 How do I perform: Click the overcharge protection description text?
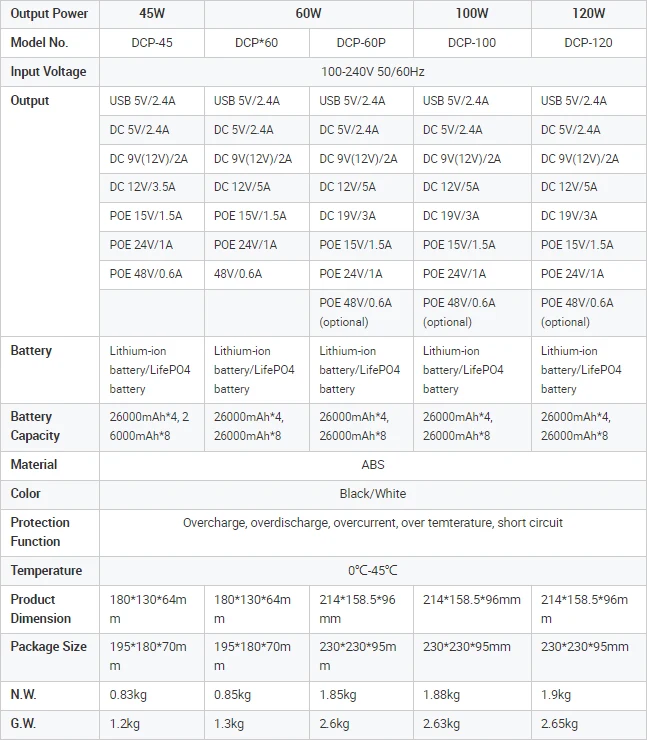click(372, 523)
